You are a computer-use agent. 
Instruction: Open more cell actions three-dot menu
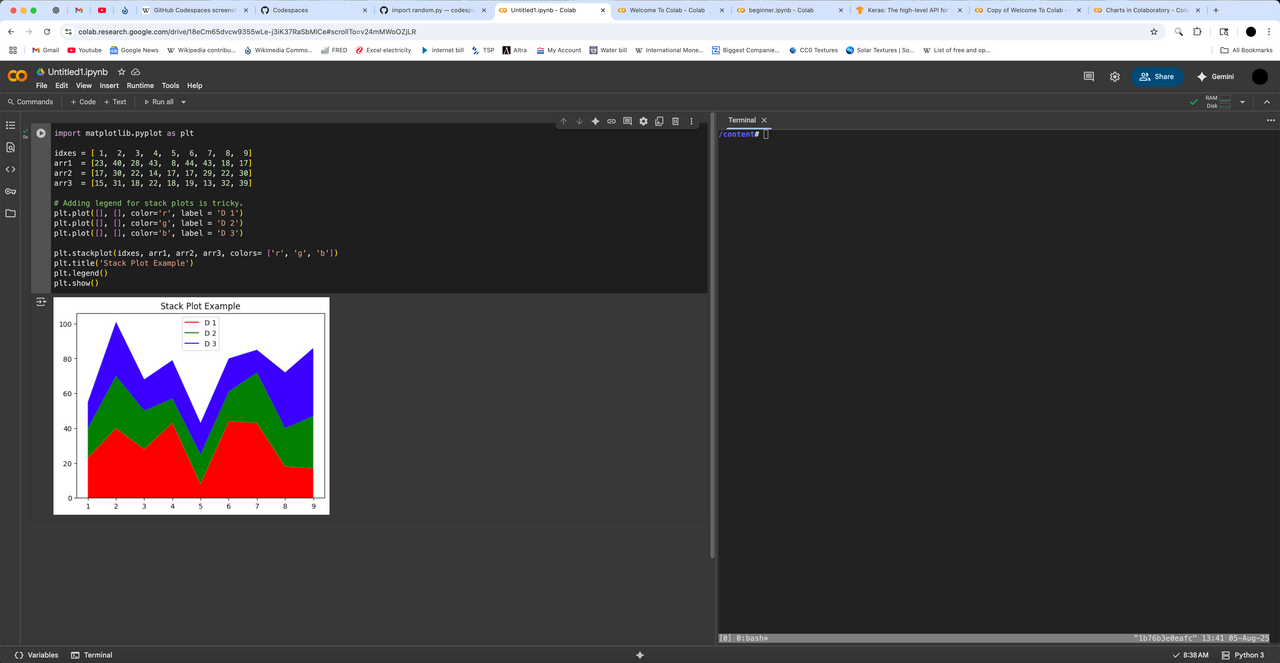coord(691,121)
